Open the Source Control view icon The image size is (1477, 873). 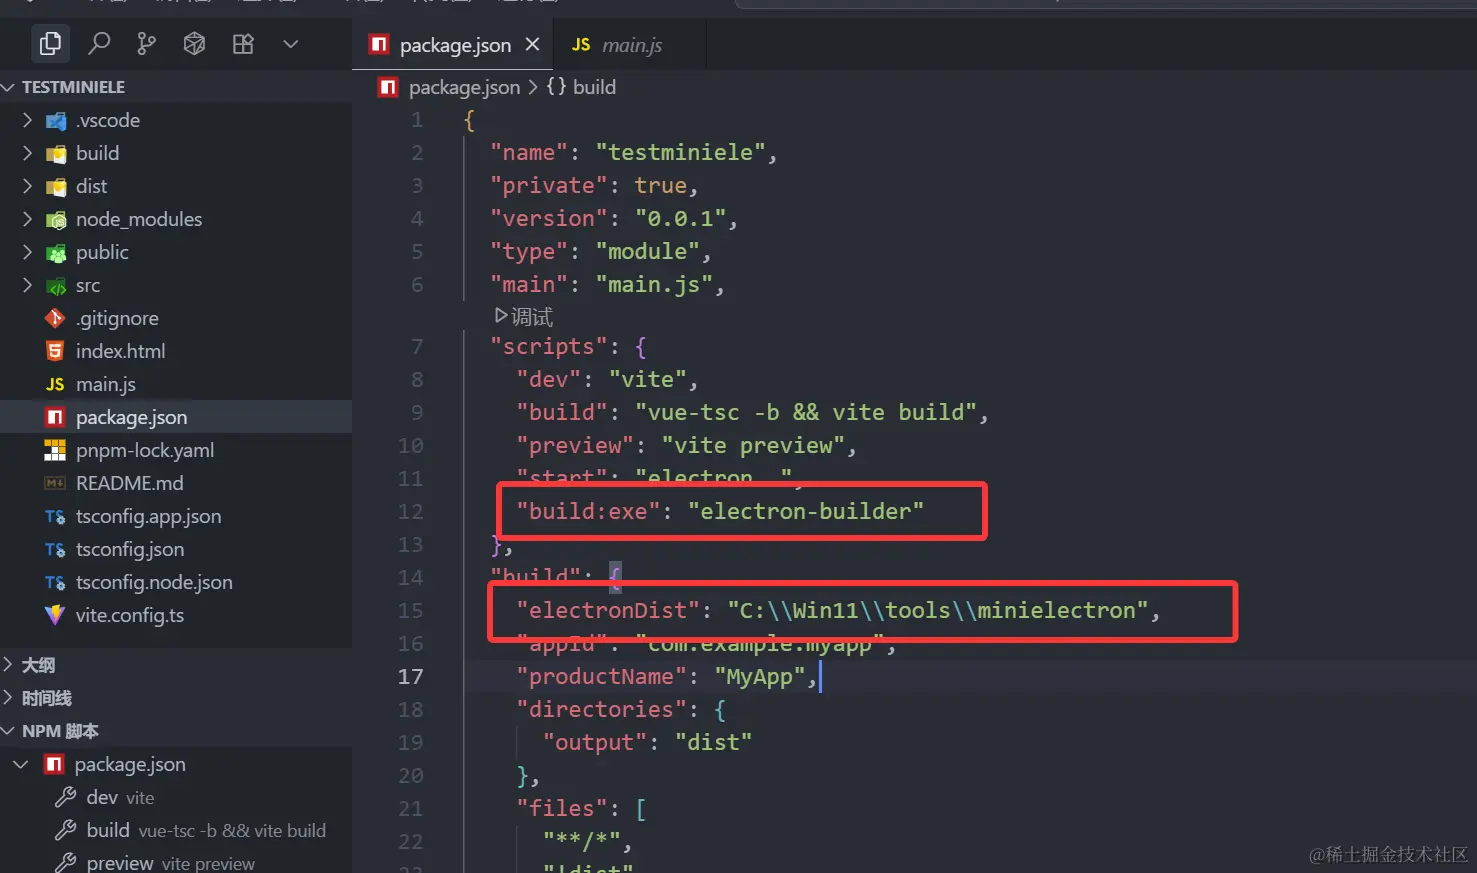(147, 43)
